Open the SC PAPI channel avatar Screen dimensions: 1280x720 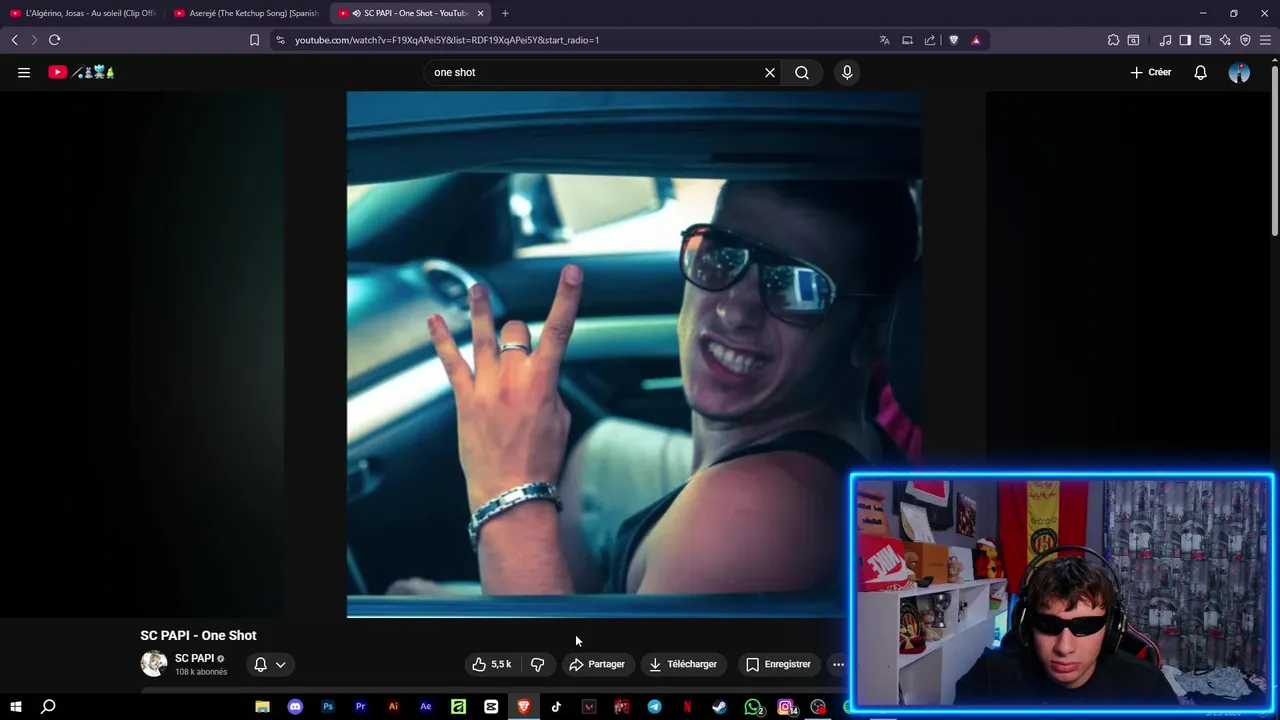[x=154, y=664]
